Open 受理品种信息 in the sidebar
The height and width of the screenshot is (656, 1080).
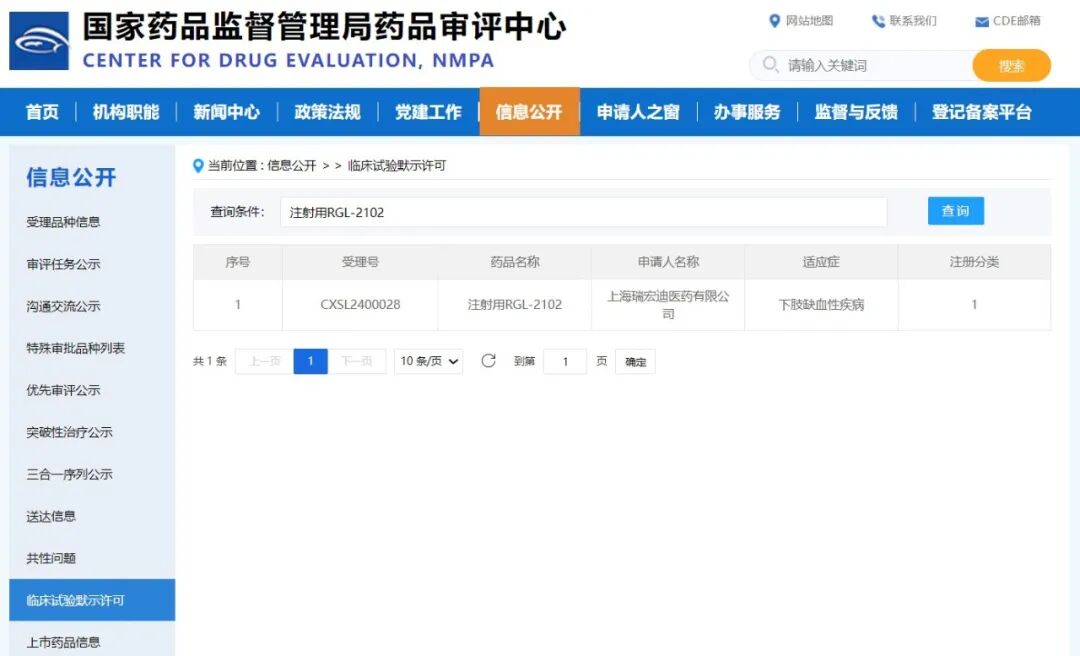(x=63, y=222)
